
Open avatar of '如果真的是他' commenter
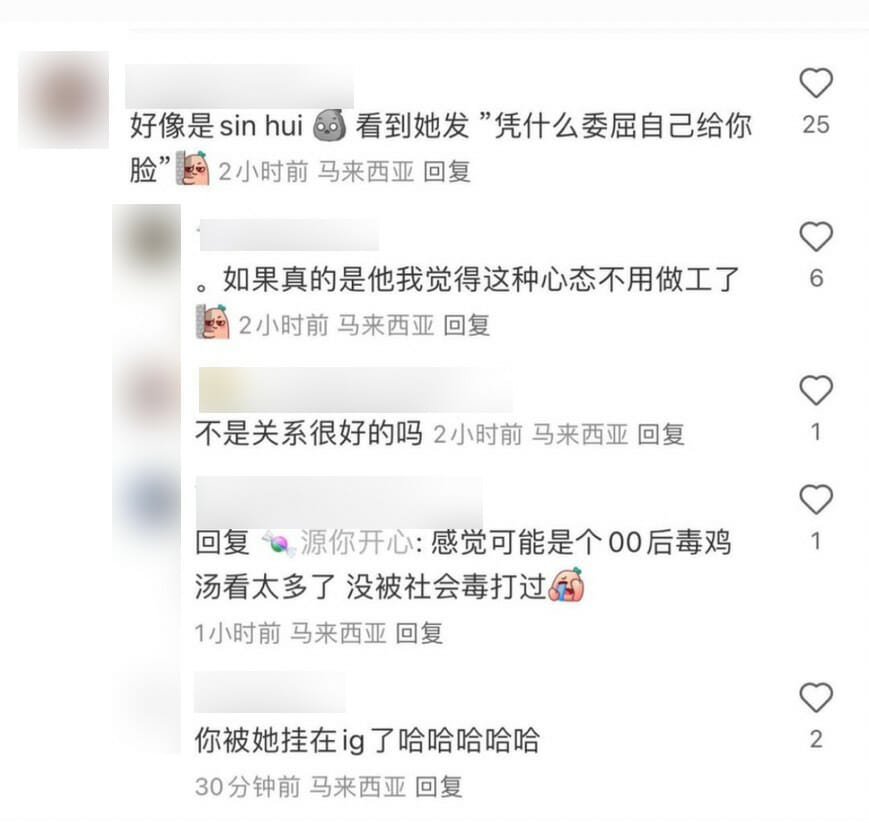point(147,244)
